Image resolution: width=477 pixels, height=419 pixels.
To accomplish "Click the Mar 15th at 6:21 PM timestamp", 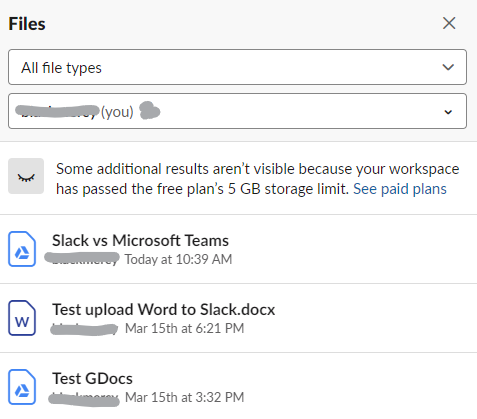I will pos(184,328).
